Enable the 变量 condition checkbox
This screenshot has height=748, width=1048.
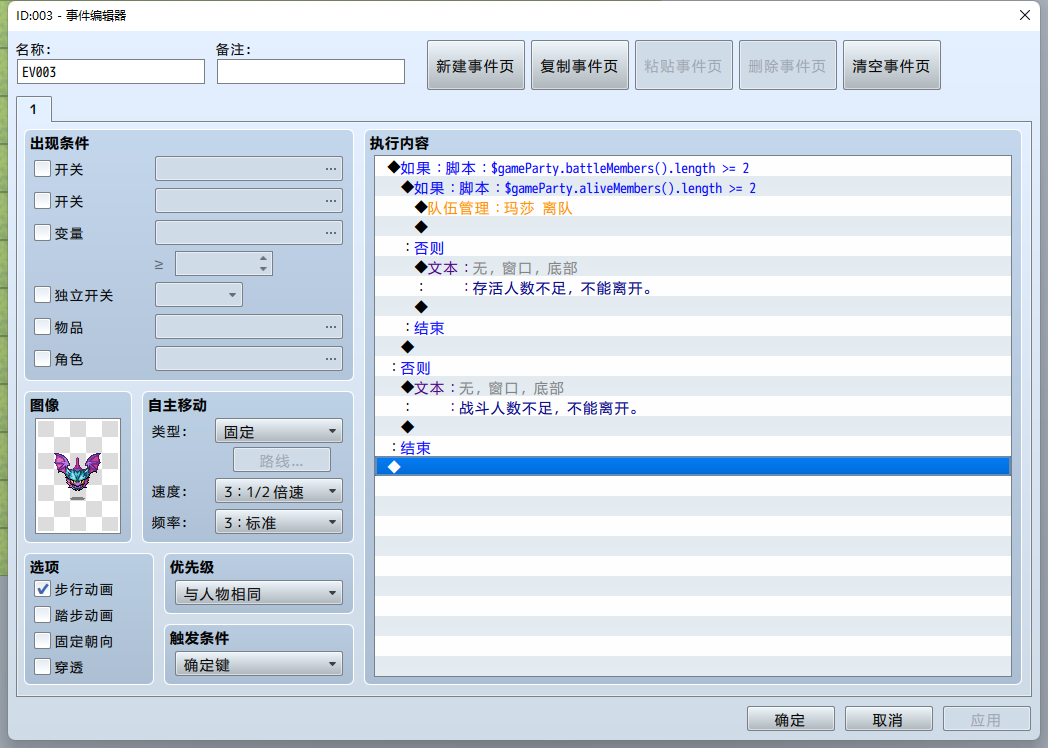(x=42, y=233)
